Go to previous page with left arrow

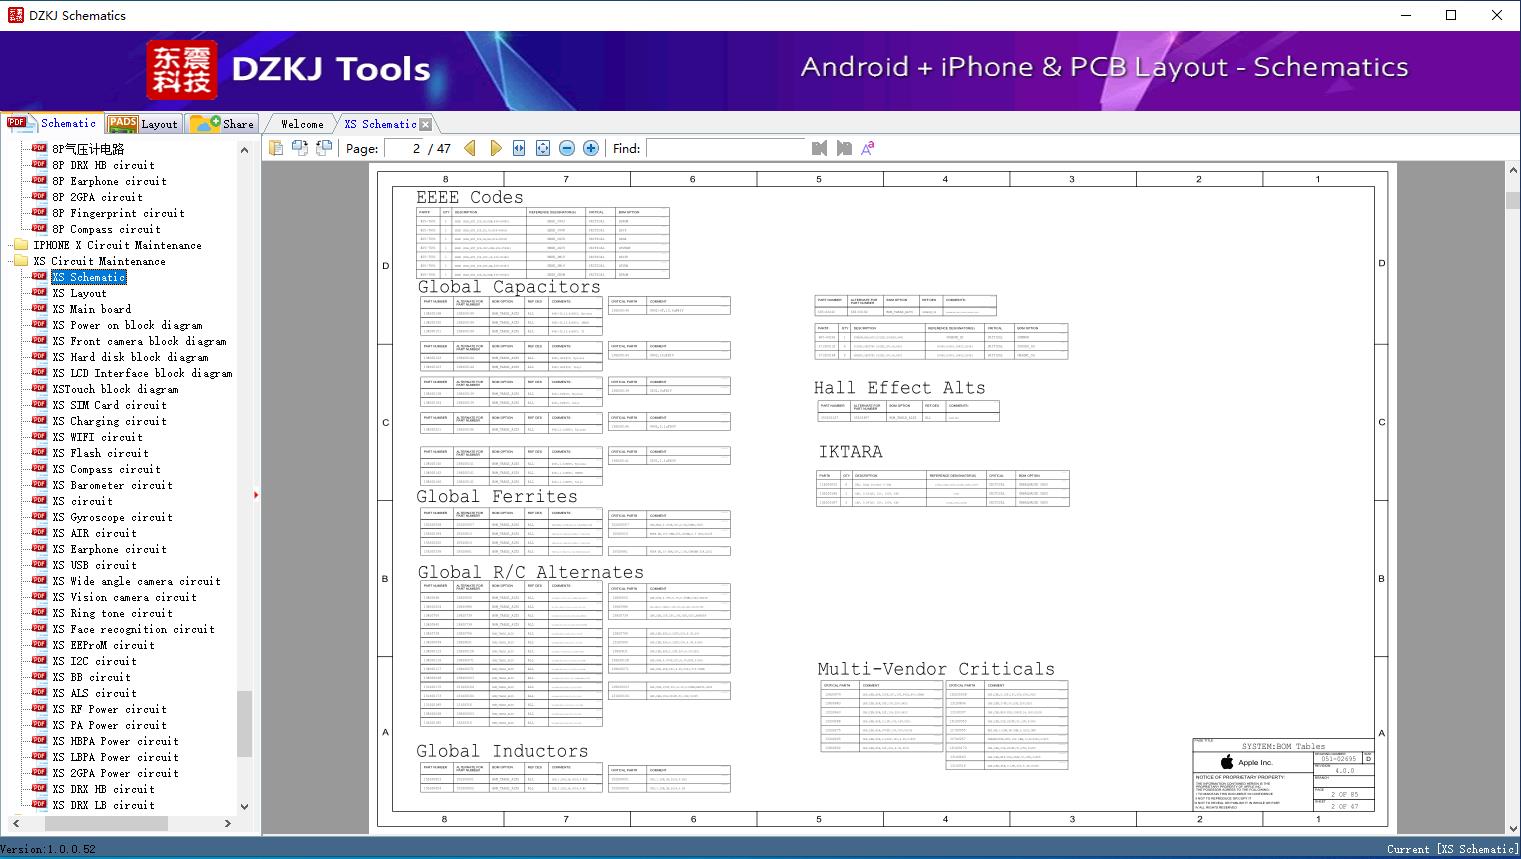pyautogui.click(x=470, y=148)
